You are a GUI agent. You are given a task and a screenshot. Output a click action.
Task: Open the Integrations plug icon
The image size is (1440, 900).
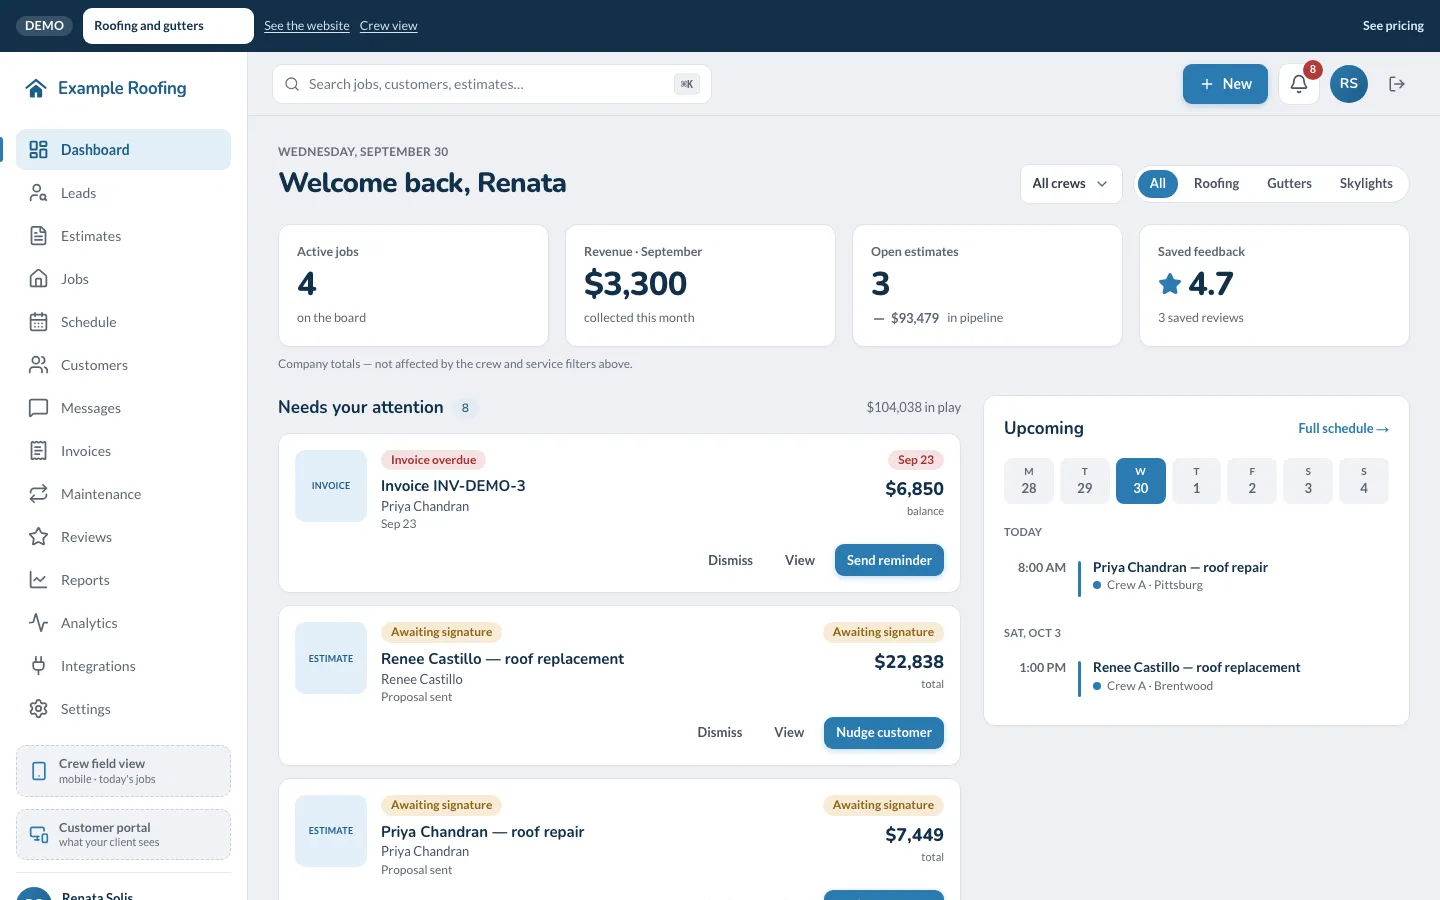pos(39,666)
